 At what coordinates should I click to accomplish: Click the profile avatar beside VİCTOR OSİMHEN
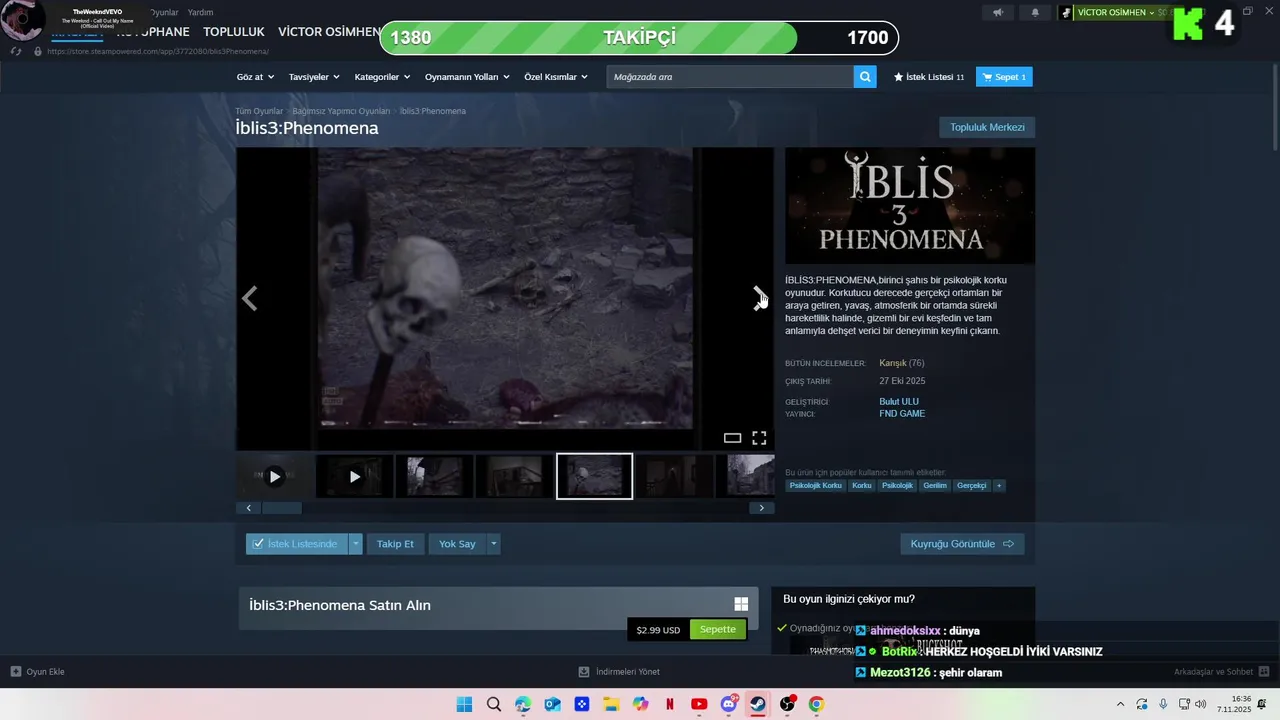pyautogui.click(x=1067, y=13)
